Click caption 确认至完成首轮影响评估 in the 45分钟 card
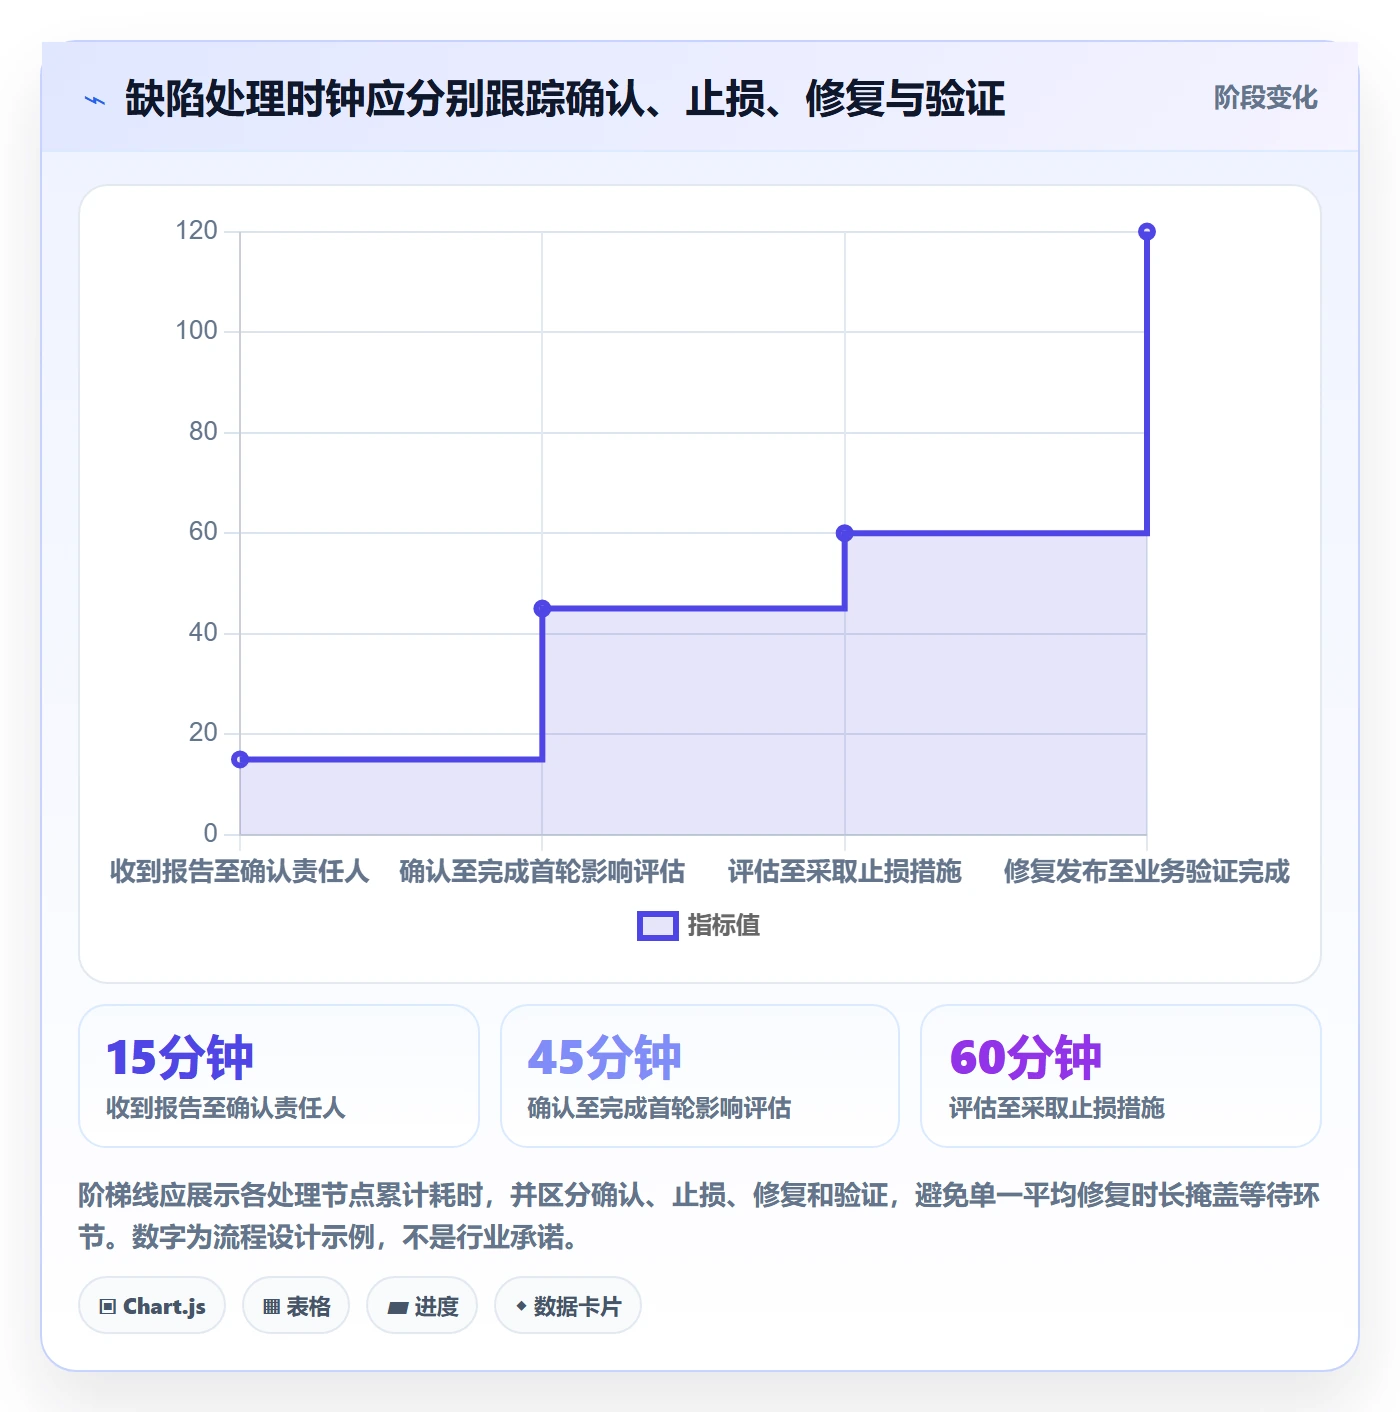This screenshot has height=1412, width=1400. pos(659,1108)
